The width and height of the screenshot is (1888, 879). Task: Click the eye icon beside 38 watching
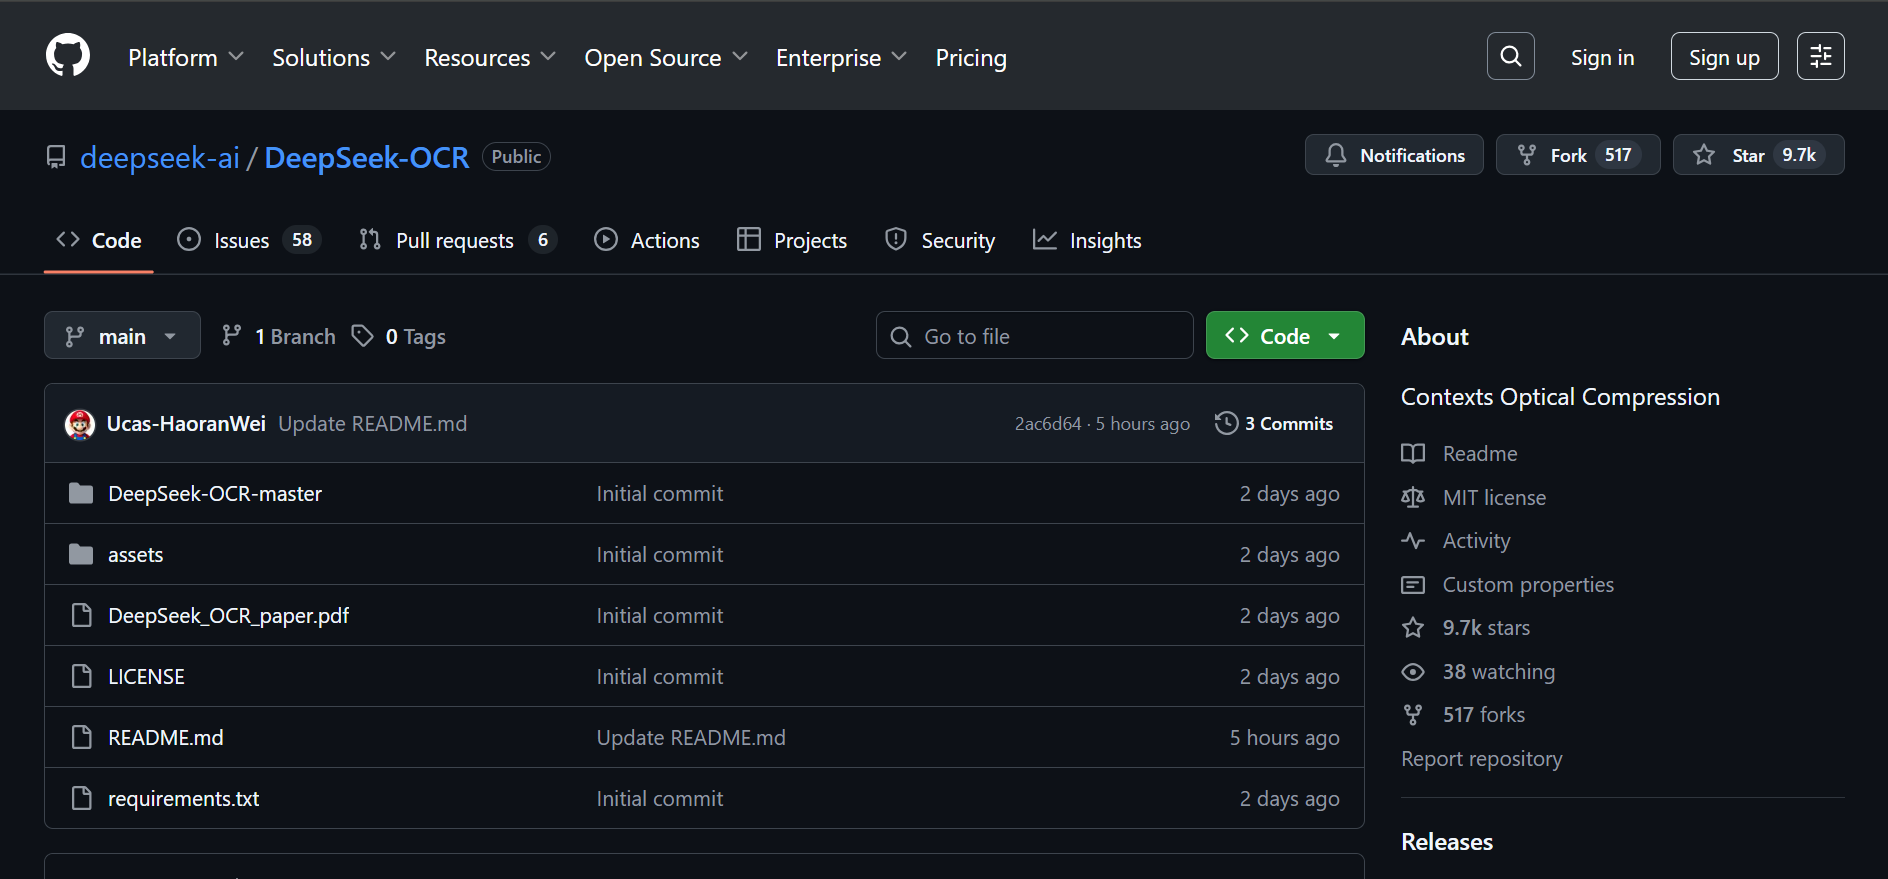click(1413, 672)
